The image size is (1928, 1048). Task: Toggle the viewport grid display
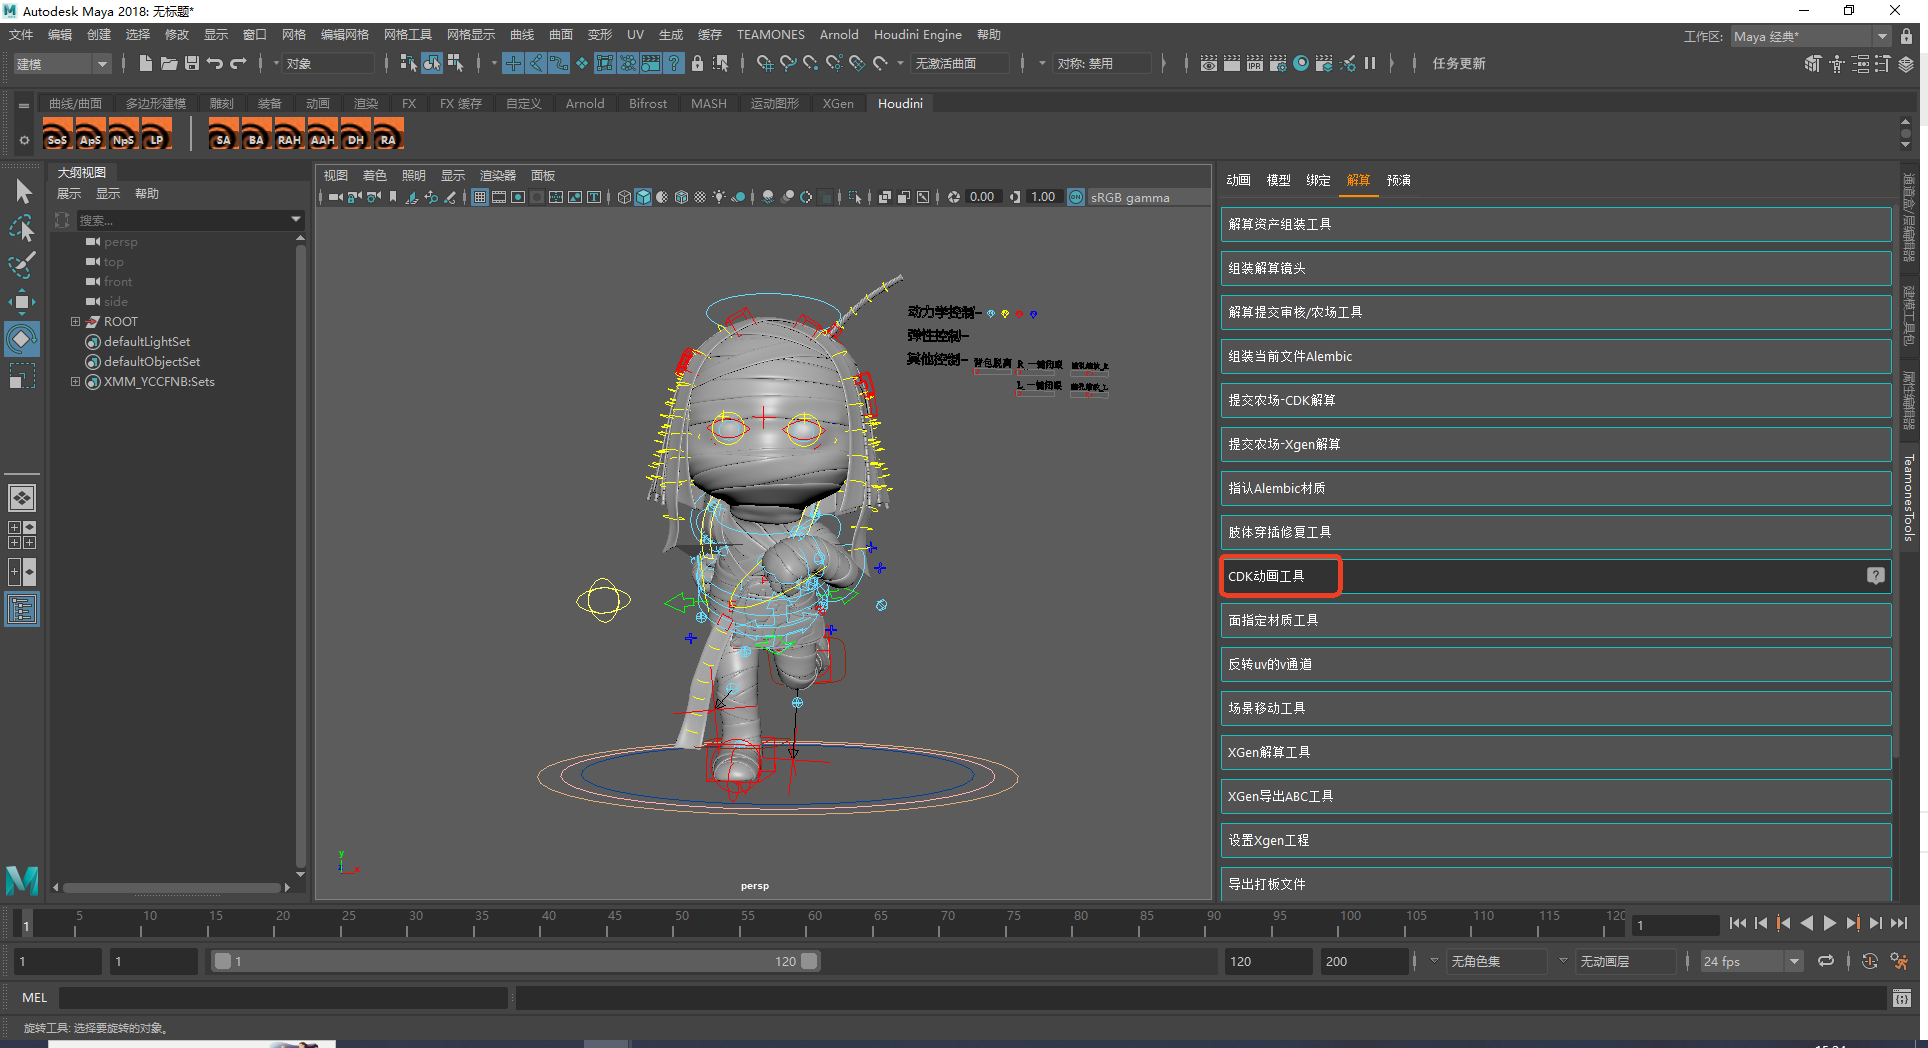[x=480, y=197]
